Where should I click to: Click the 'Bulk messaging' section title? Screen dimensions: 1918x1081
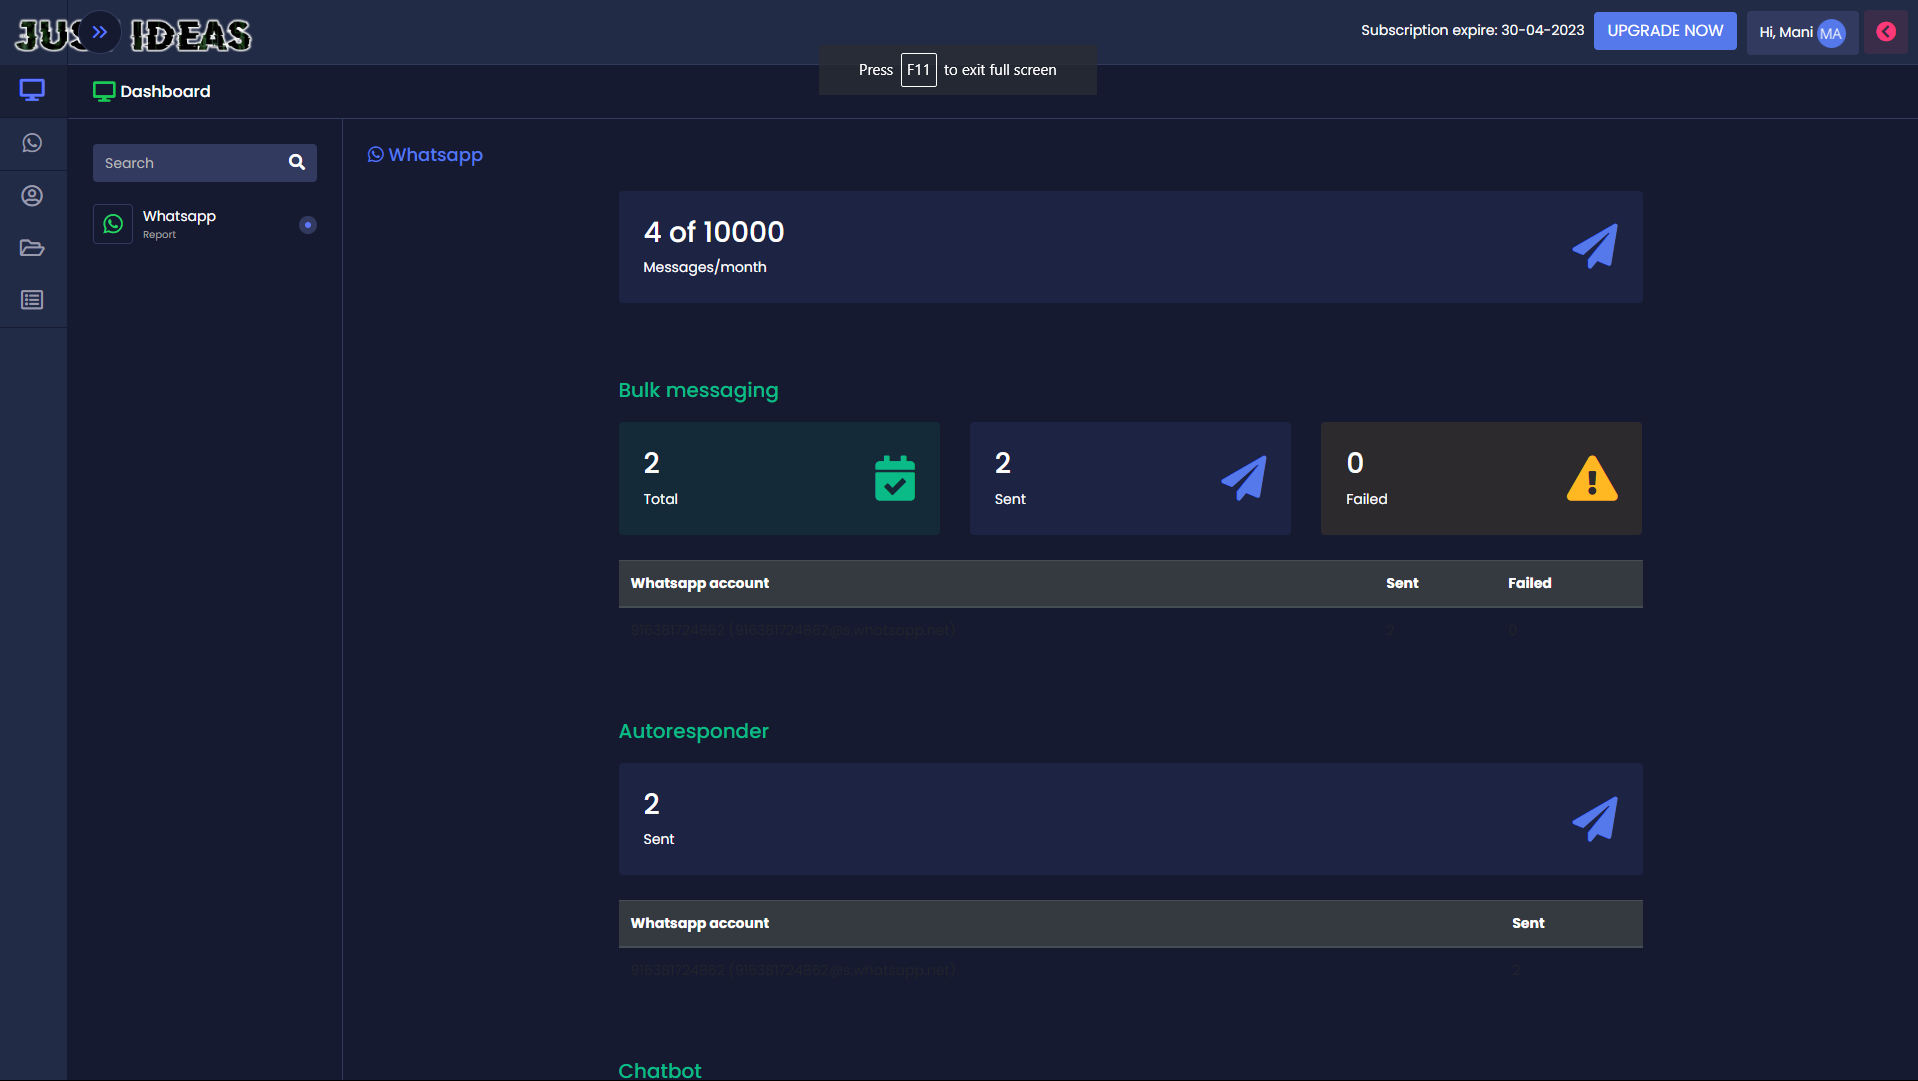tap(698, 390)
